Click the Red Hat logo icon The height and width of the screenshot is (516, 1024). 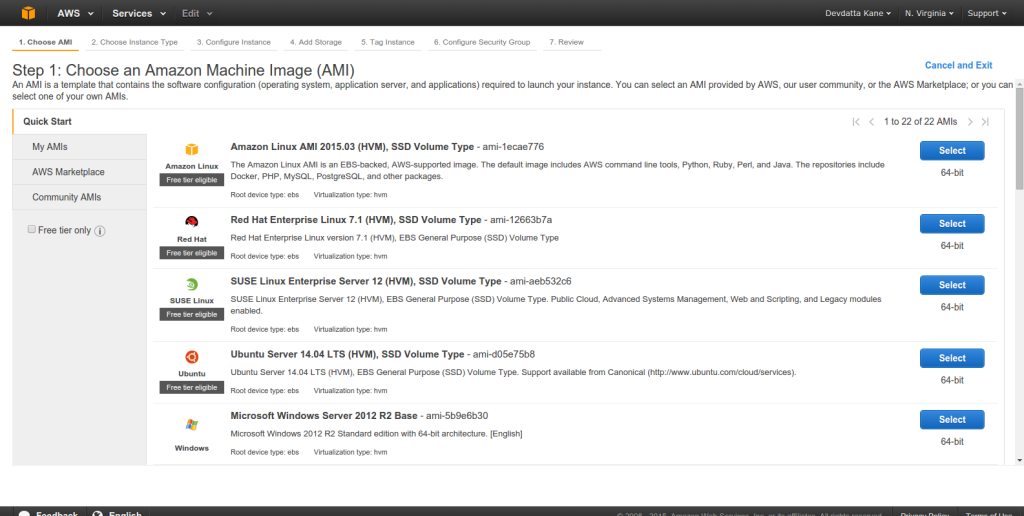tap(191, 222)
